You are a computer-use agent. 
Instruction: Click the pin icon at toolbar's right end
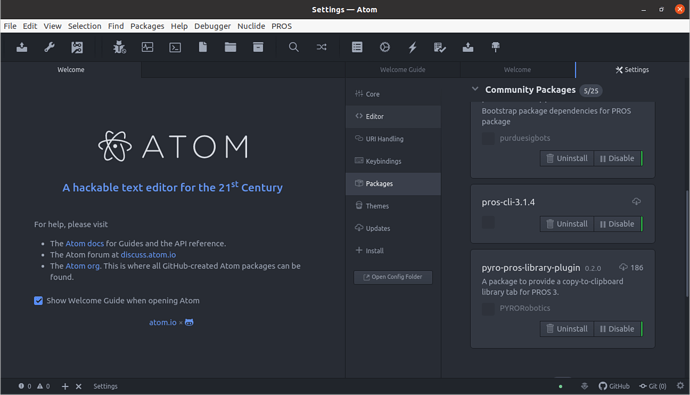point(495,47)
